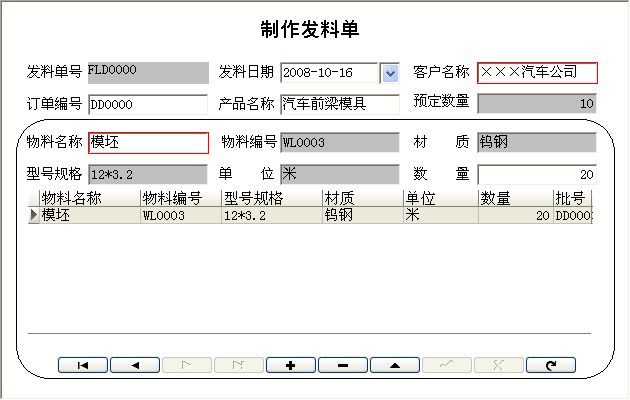Select the quantity 20 grid cell
The height and width of the screenshot is (400, 630).
coord(516,215)
